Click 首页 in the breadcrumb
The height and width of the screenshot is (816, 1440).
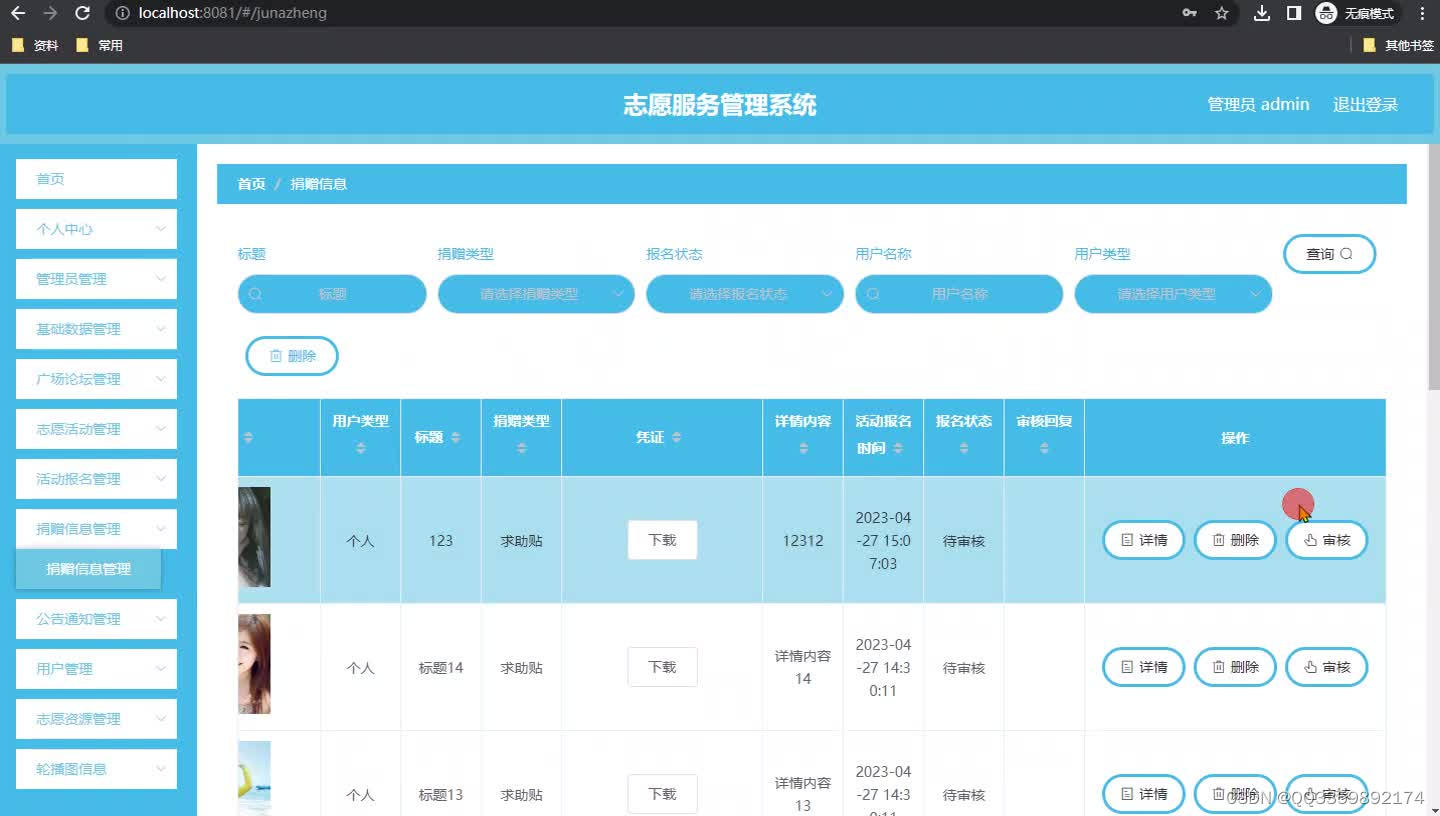click(x=251, y=184)
